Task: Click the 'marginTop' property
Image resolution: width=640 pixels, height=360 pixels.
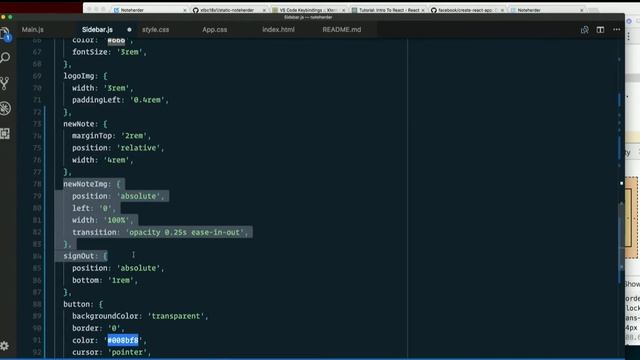Action: click(x=92, y=136)
